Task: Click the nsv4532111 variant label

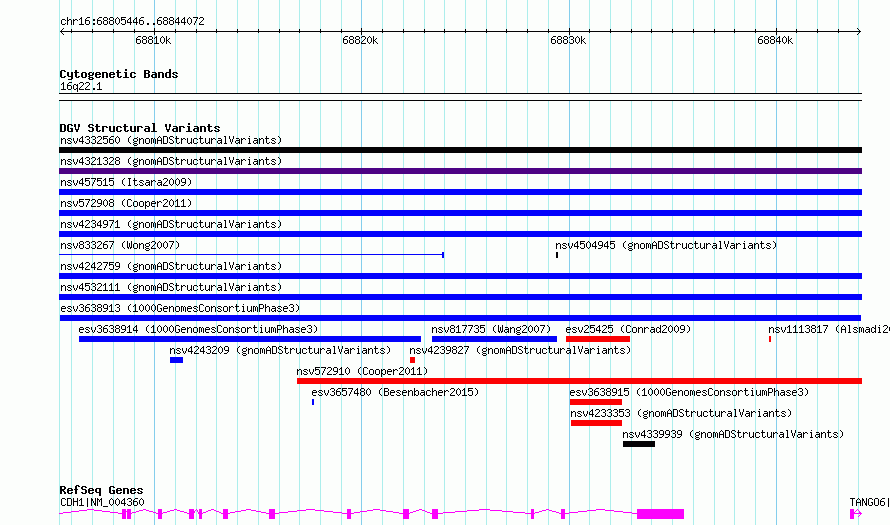Action: (171, 287)
